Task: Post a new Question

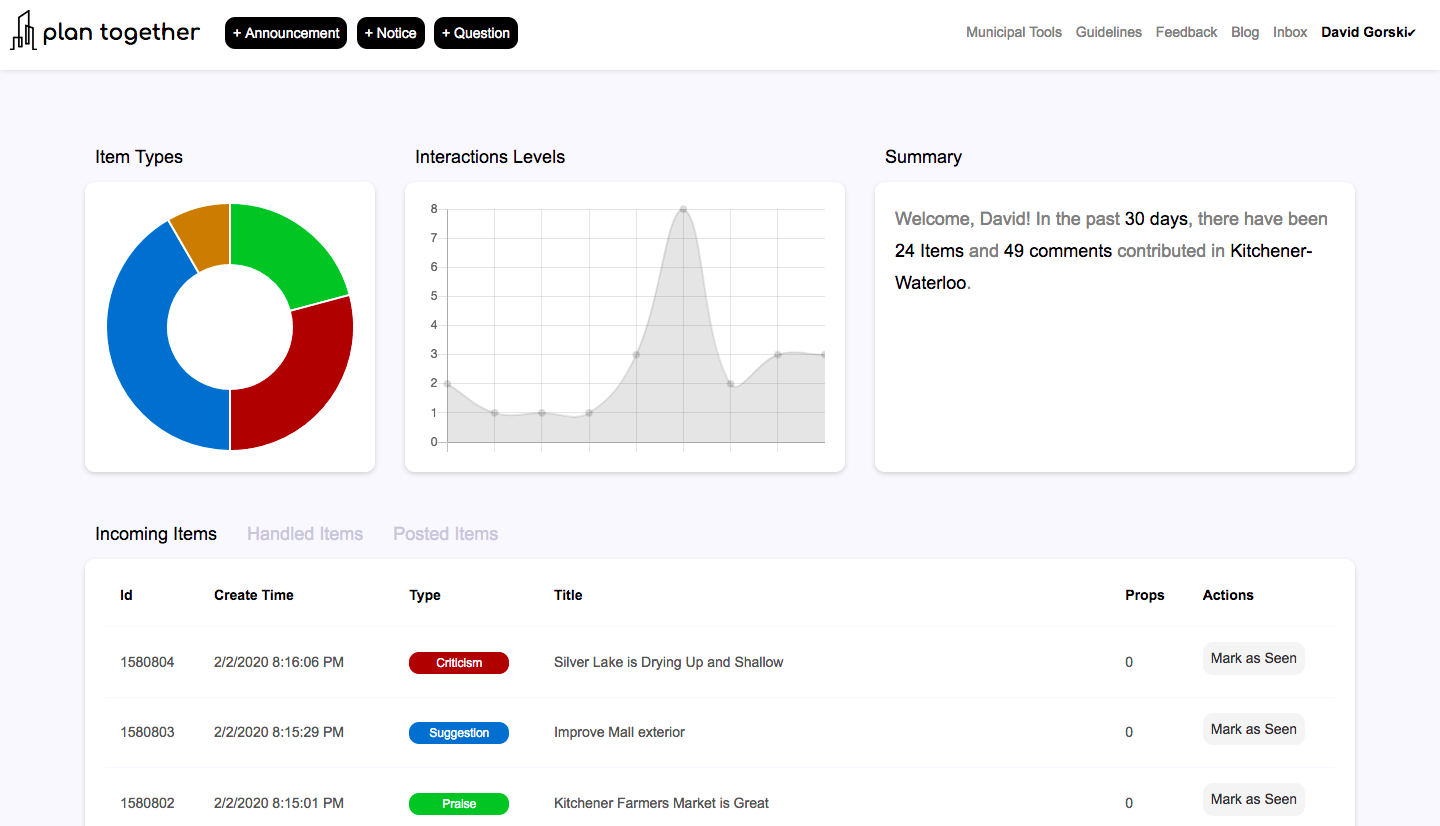Action: 476,33
